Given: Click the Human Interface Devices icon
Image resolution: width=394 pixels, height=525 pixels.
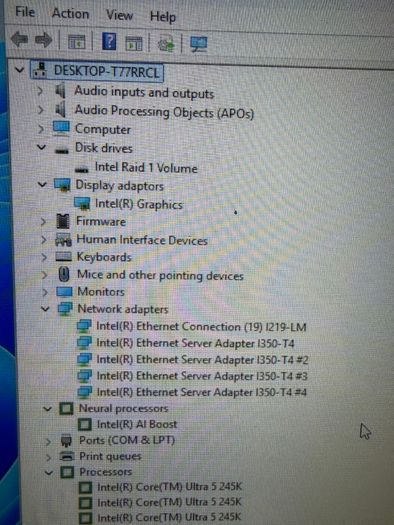Looking at the screenshot, I should click(63, 240).
